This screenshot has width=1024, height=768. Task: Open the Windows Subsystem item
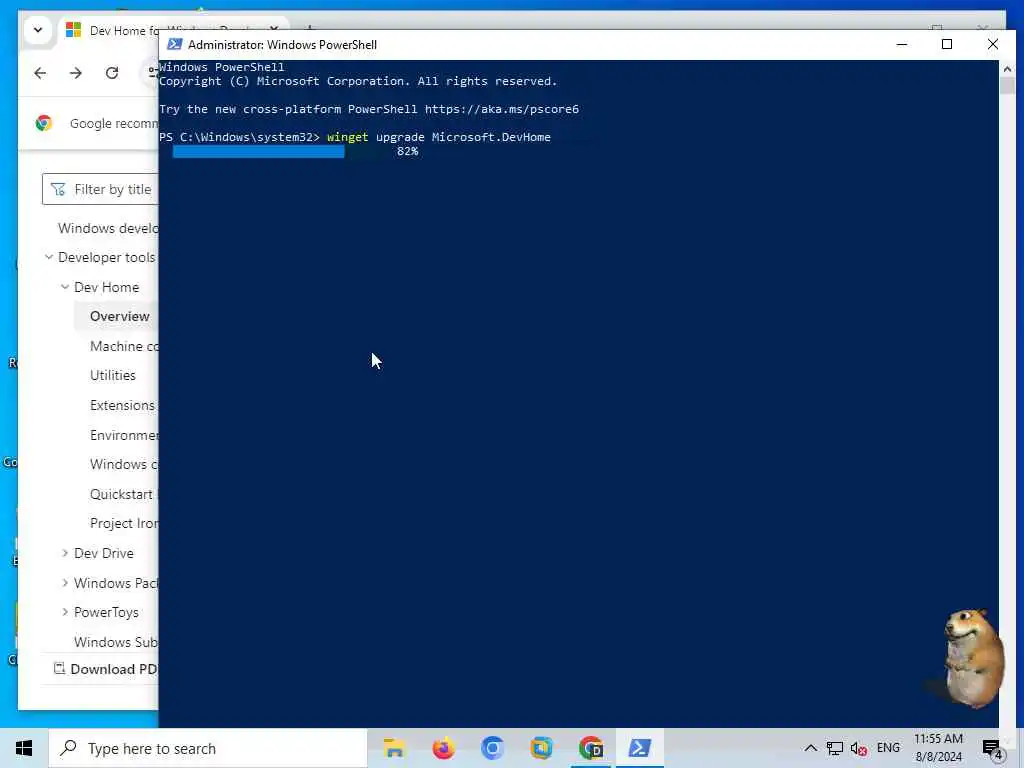(116, 642)
